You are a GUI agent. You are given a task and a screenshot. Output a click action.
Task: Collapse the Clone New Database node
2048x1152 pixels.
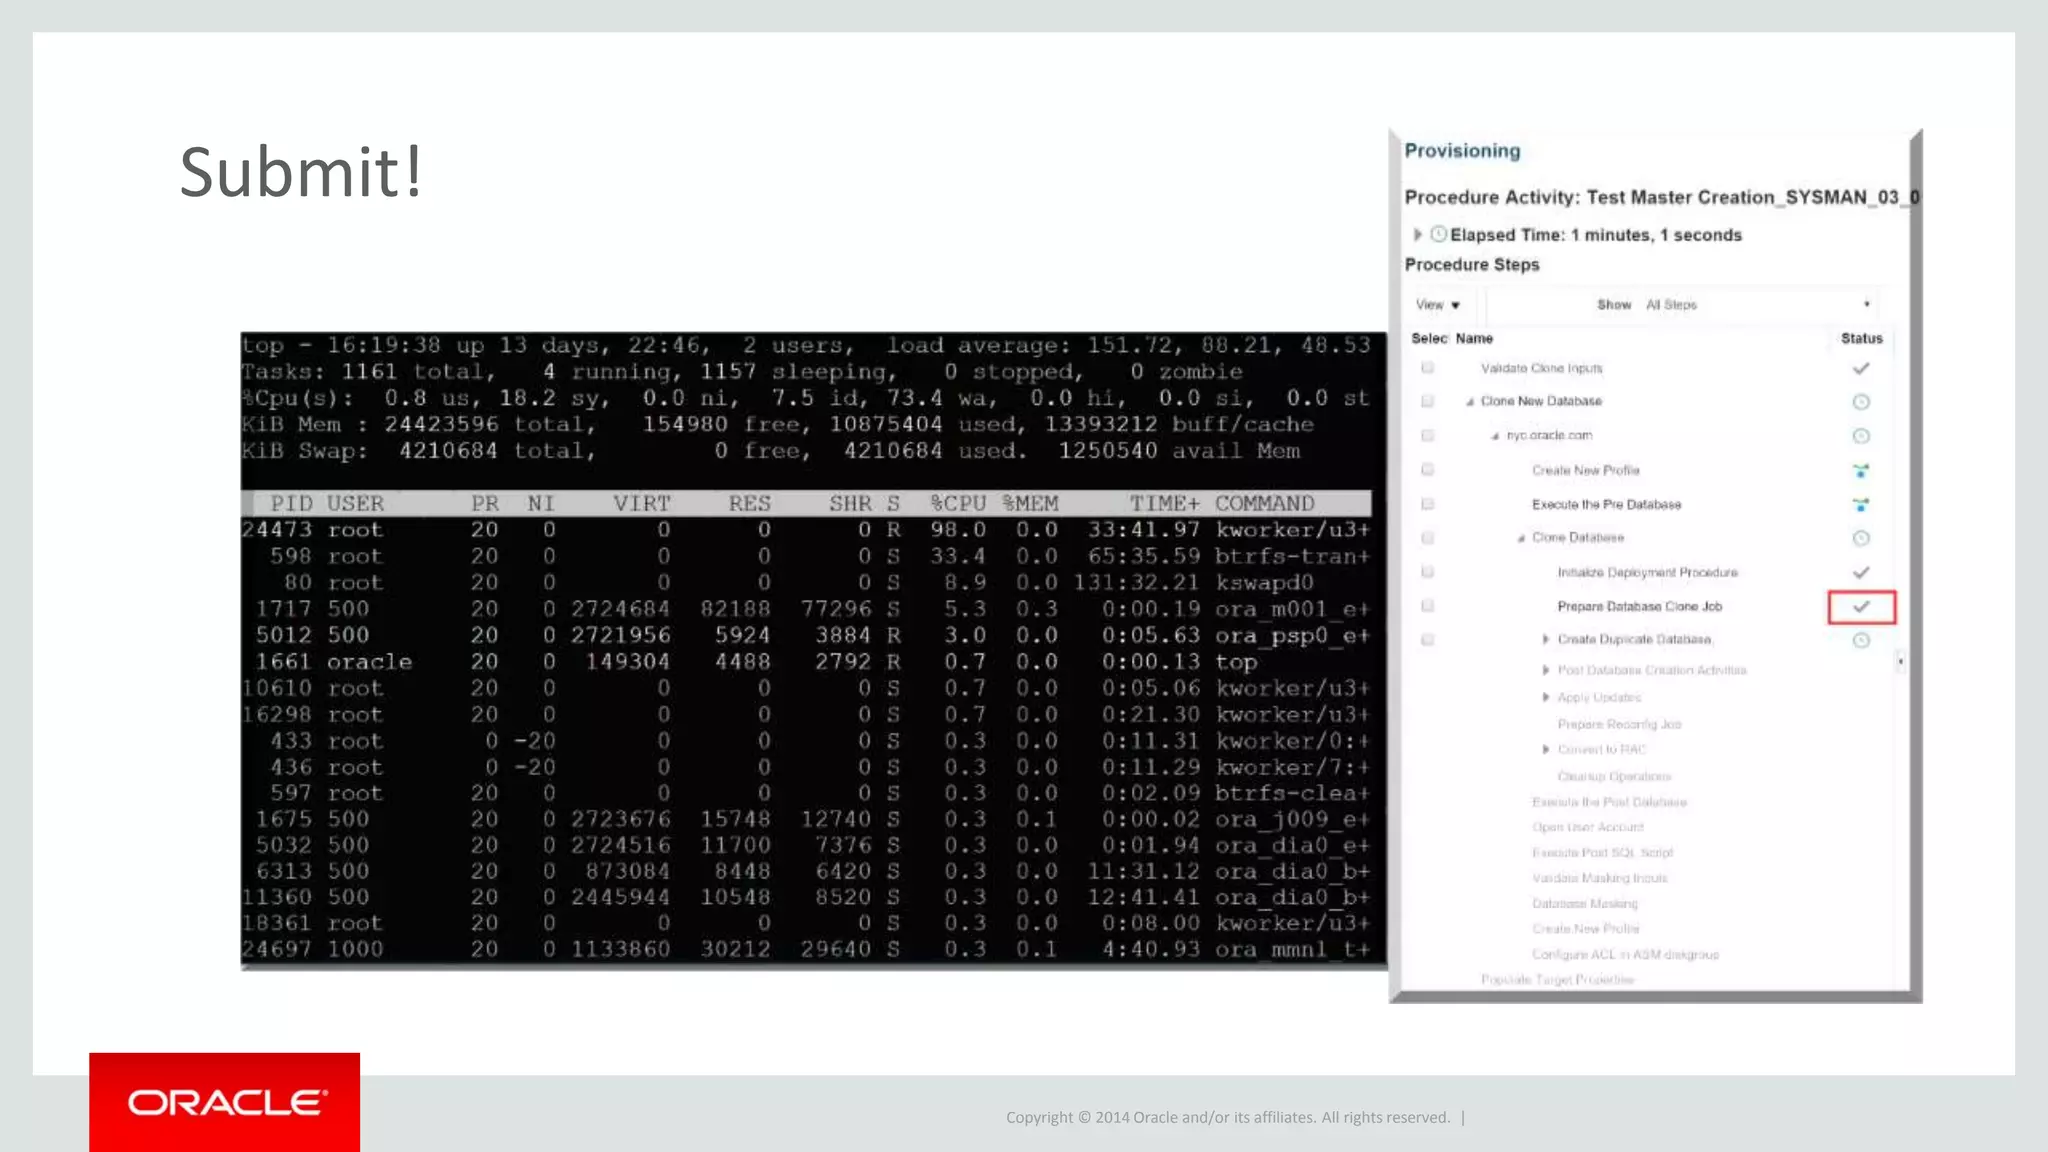pos(1469,402)
